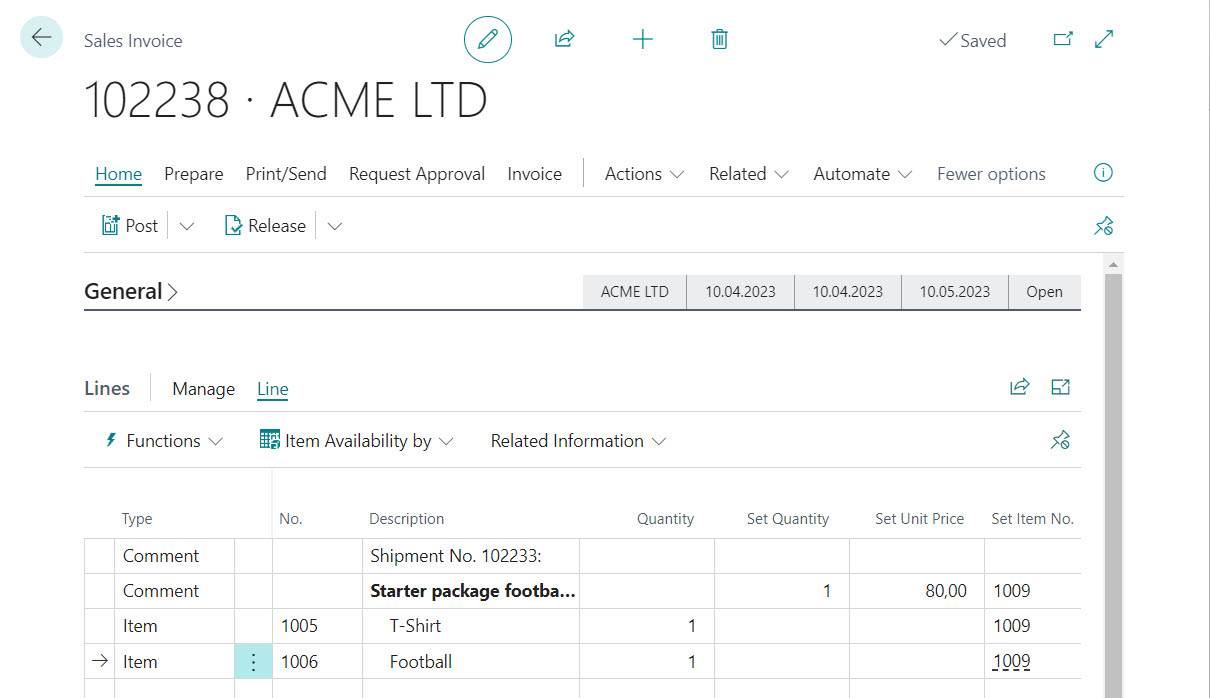Select Shipment No. 102233 description cell
The image size is (1210, 698).
click(x=471, y=556)
